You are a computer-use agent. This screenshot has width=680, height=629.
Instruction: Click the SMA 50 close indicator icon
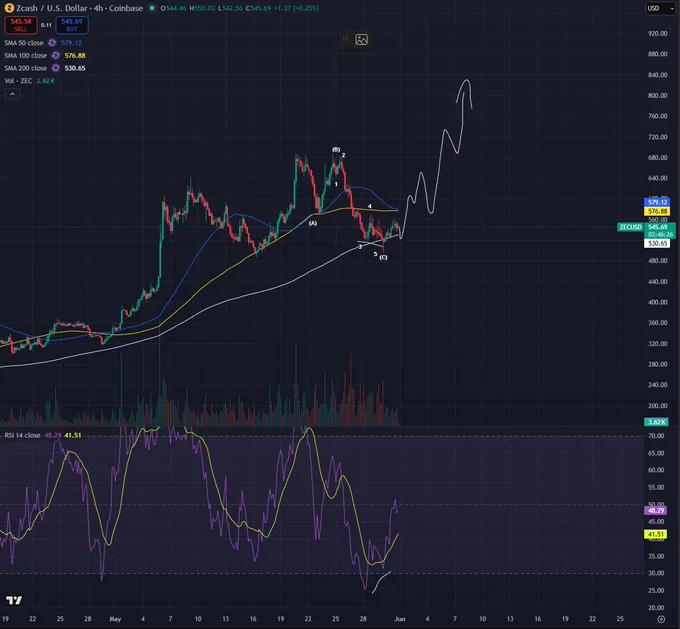(52, 43)
